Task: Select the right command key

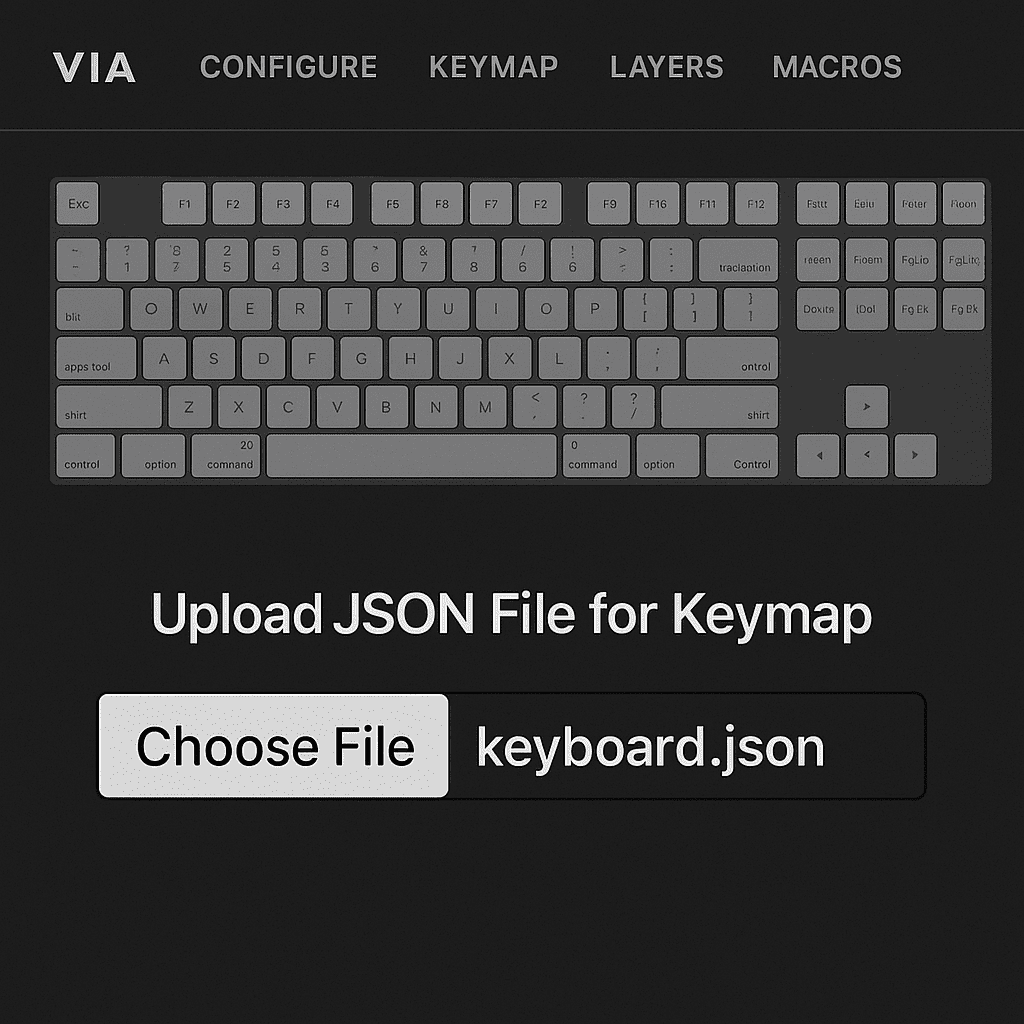Action: [x=596, y=455]
